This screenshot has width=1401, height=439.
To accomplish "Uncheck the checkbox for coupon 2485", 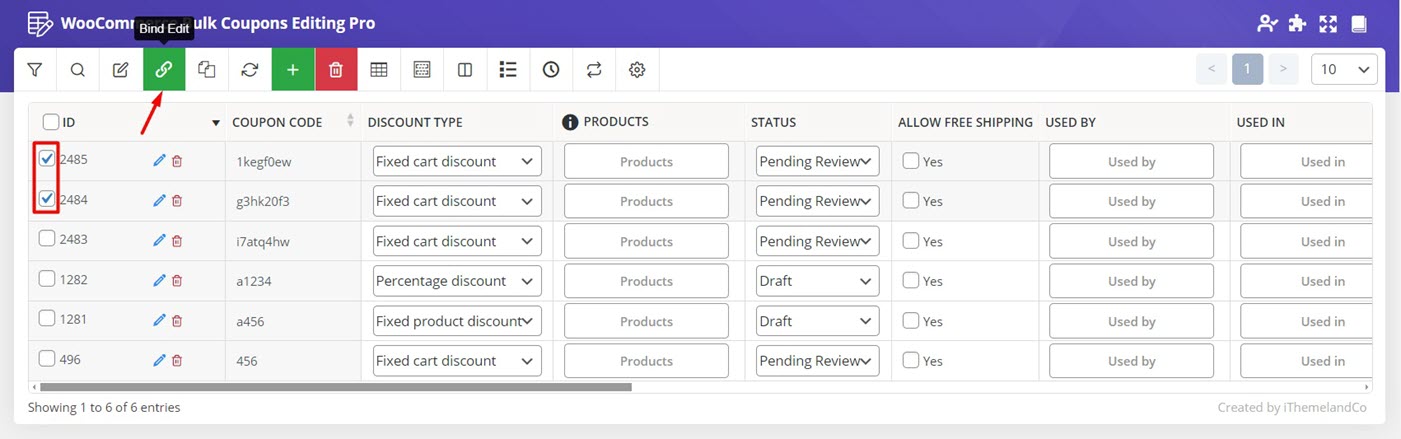I will (x=47, y=158).
